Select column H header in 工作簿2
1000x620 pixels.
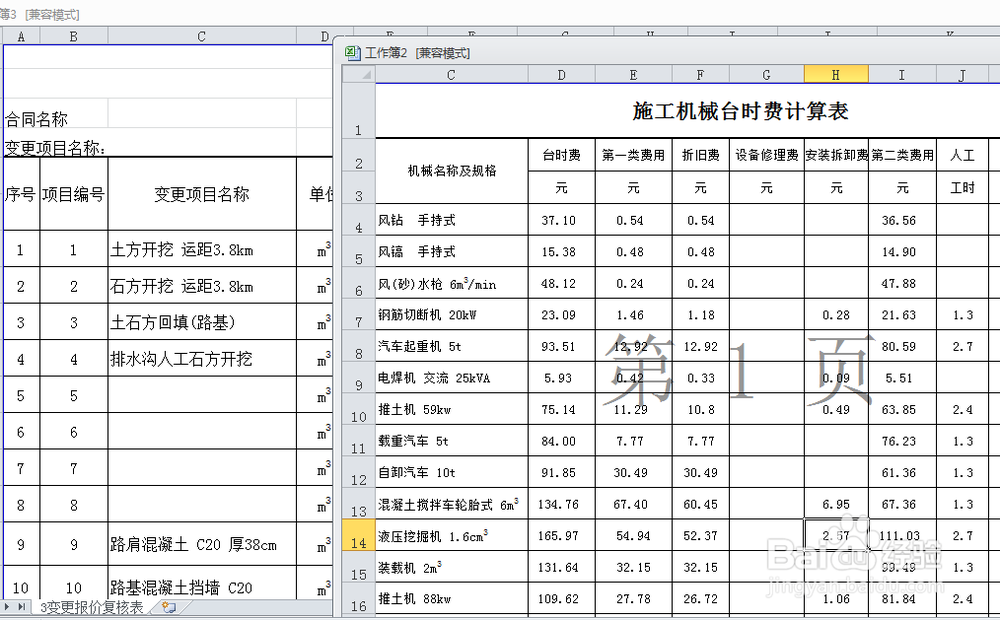coord(836,73)
